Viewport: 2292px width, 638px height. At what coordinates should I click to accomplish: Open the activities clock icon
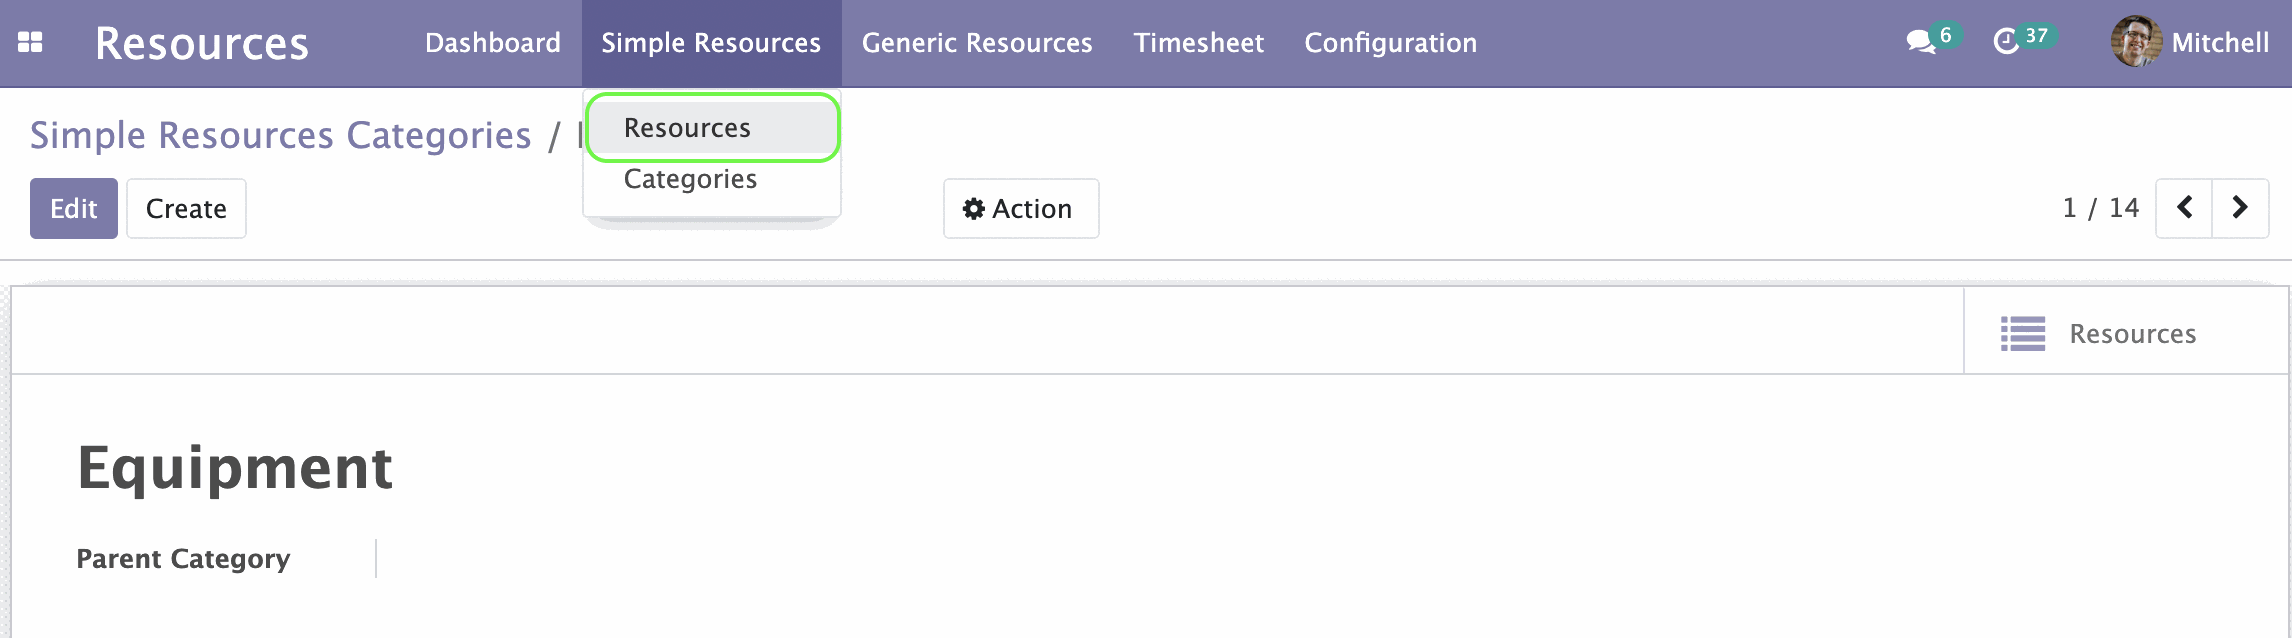(2006, 42)
